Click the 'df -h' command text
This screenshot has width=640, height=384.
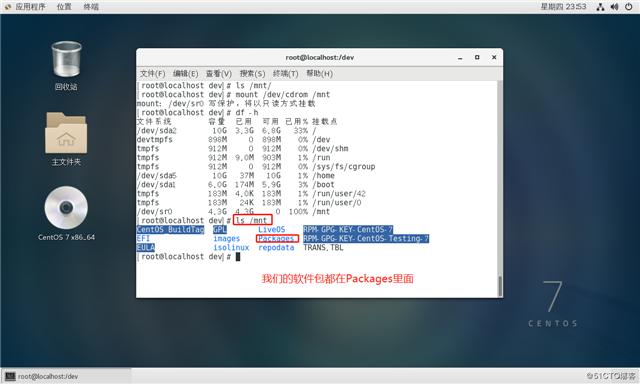tap(247, 113)
